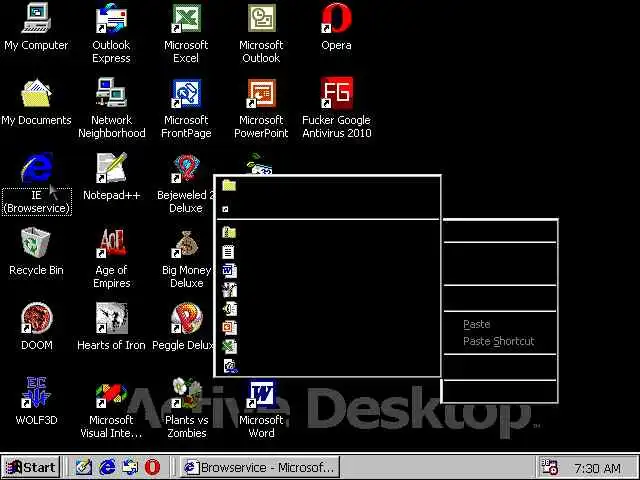Pick the bottom-most icon entry in the submenu
Screen dimensions: 640x480
pyautogui.click(x=327, y=366)
